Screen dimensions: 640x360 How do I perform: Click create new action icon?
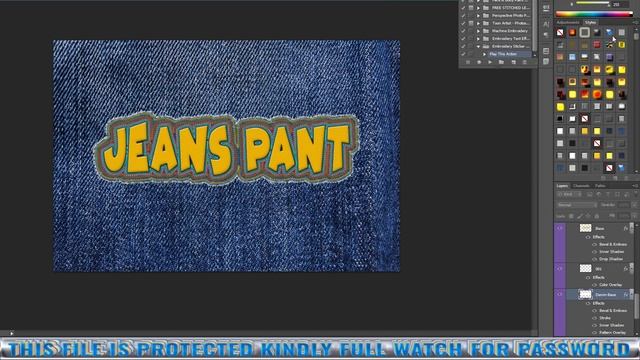[x=513, y=62]
